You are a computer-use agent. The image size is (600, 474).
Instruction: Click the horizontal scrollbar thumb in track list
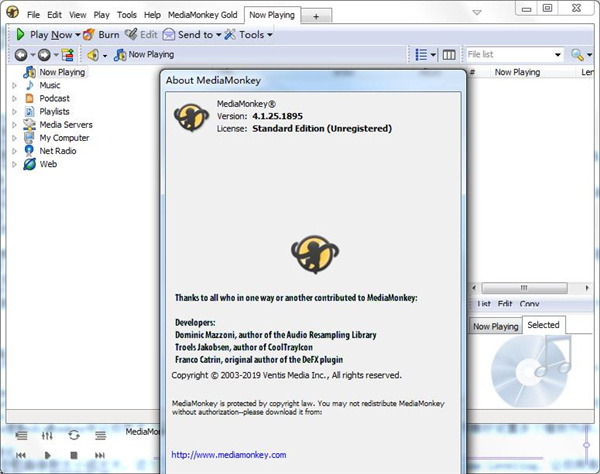pos(524,288)
